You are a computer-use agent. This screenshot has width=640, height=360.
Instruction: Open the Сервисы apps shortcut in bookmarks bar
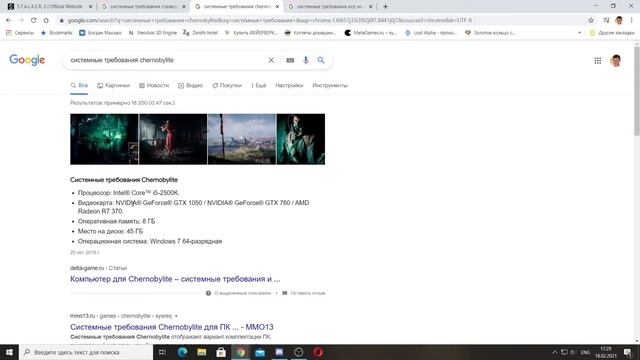pyautogui.click(x=20, y=33)
